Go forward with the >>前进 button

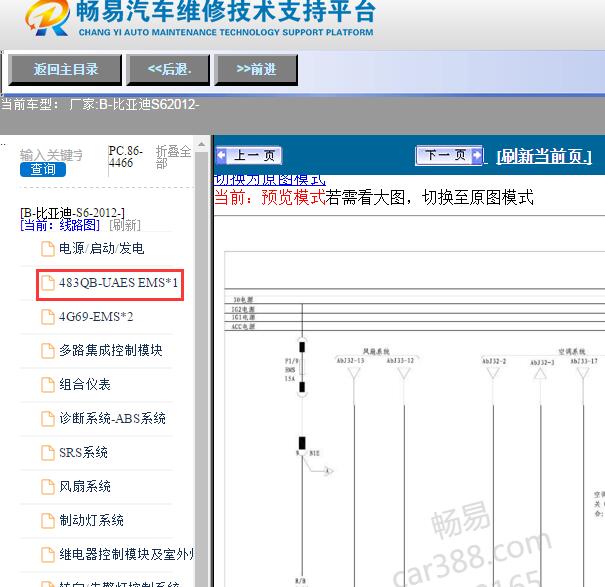click(x=256, y=70)
